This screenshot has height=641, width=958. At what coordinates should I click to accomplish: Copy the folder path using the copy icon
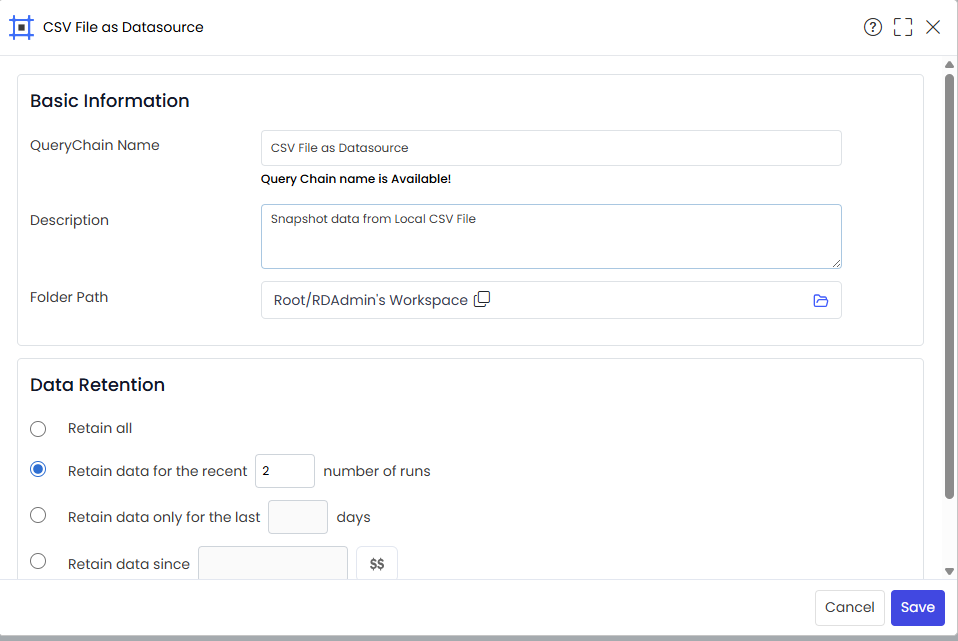tap(482, 299)
